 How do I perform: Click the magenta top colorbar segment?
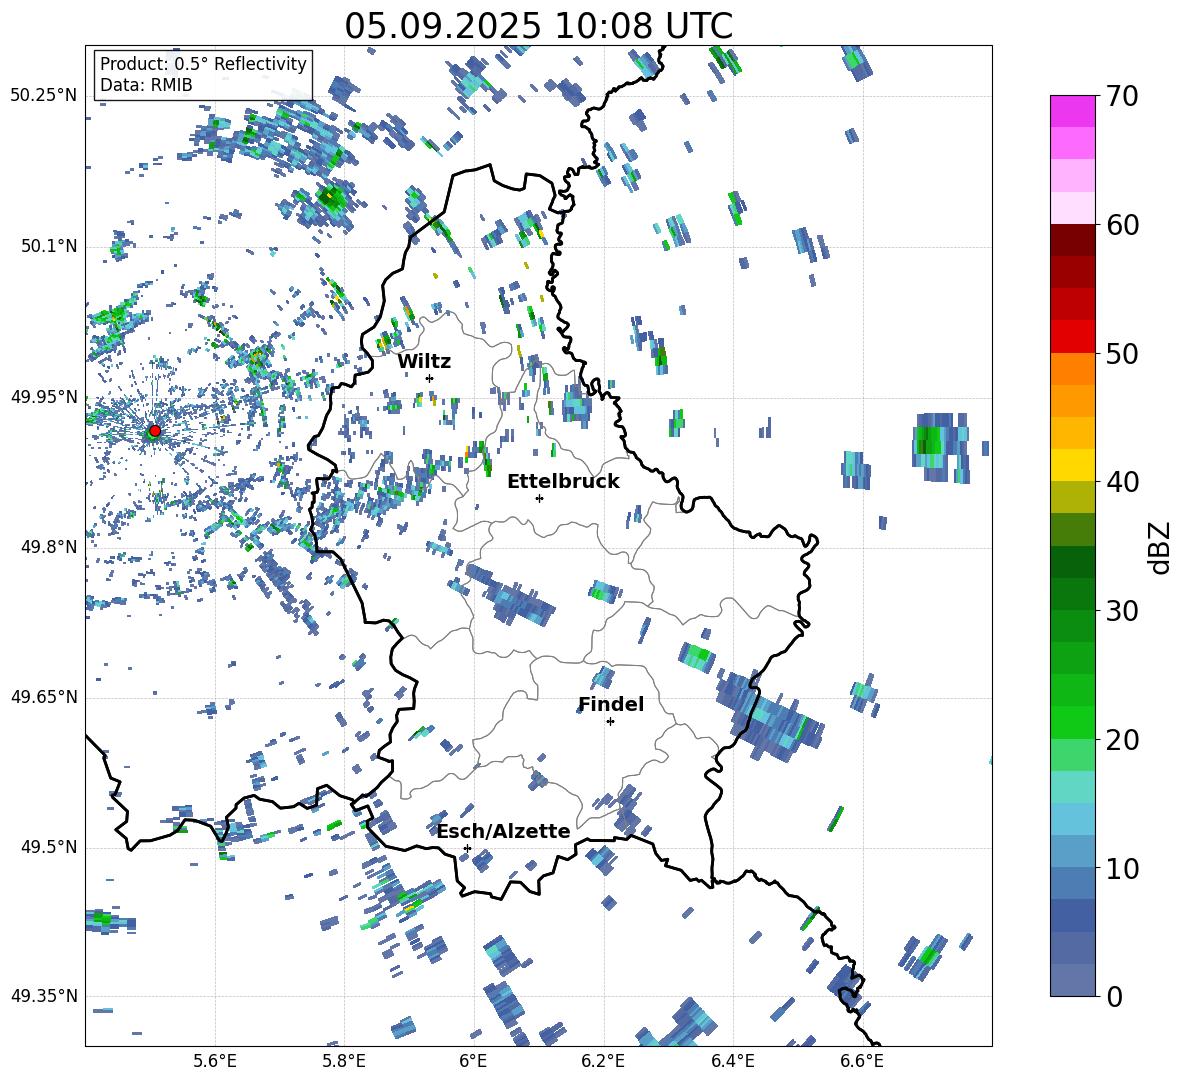click(1072, 111)
